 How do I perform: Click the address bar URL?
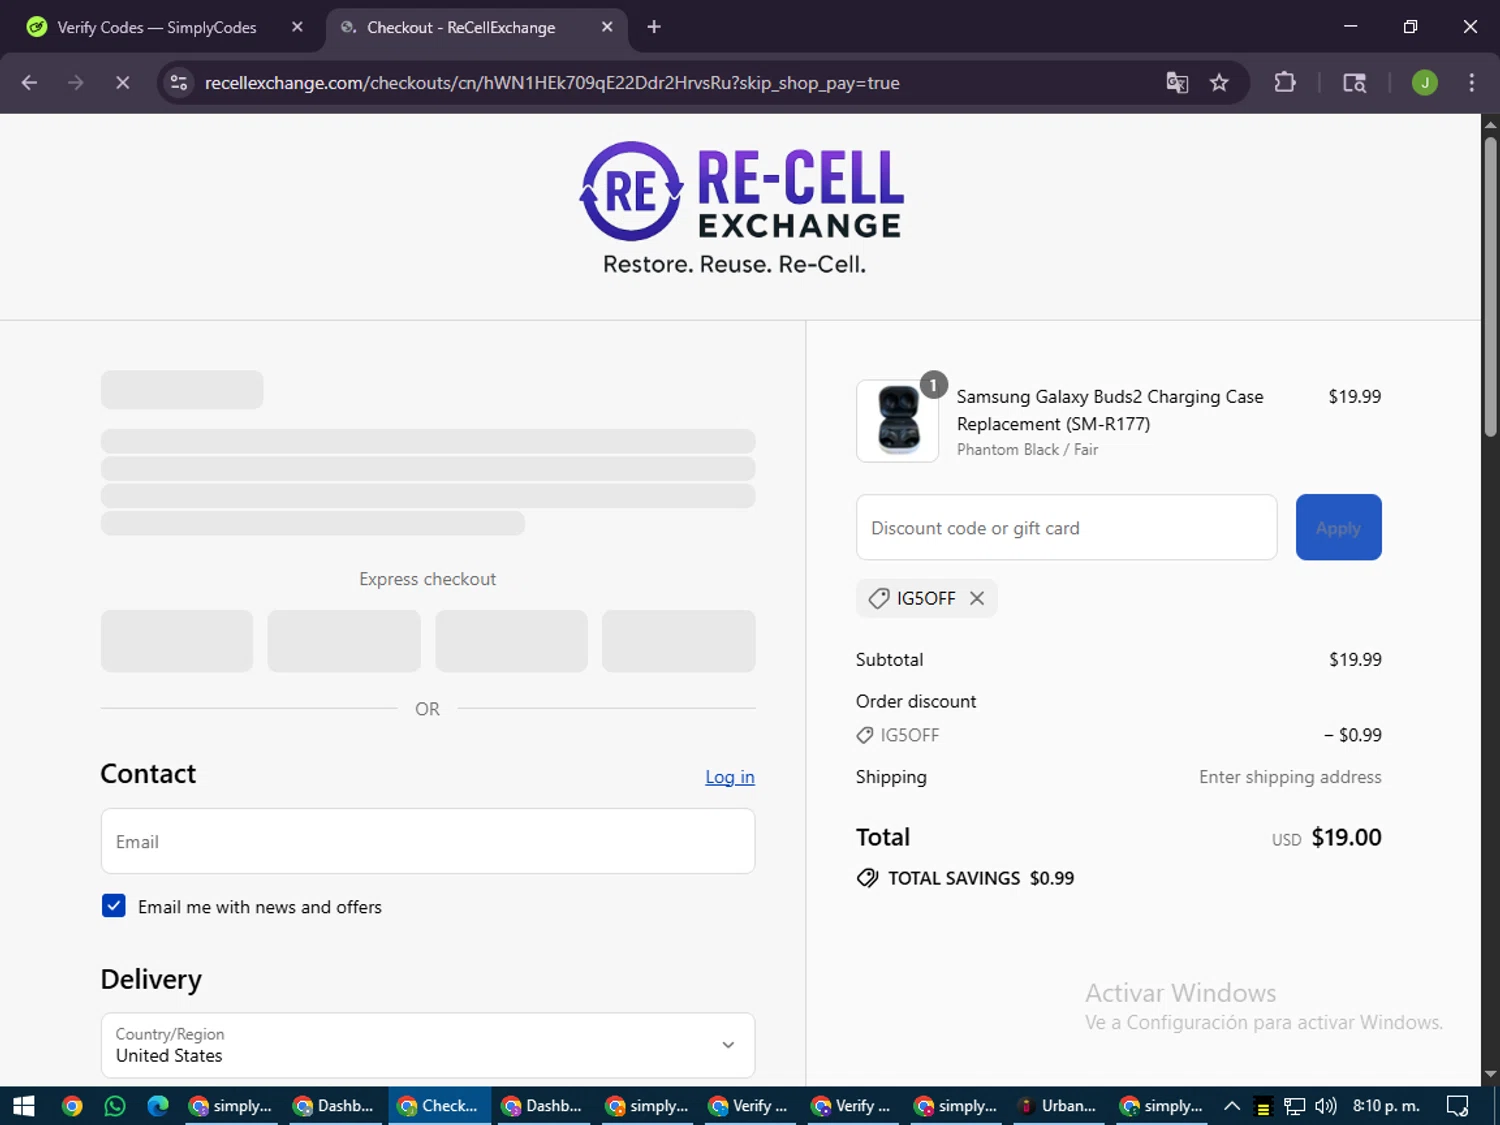(552, 83)
